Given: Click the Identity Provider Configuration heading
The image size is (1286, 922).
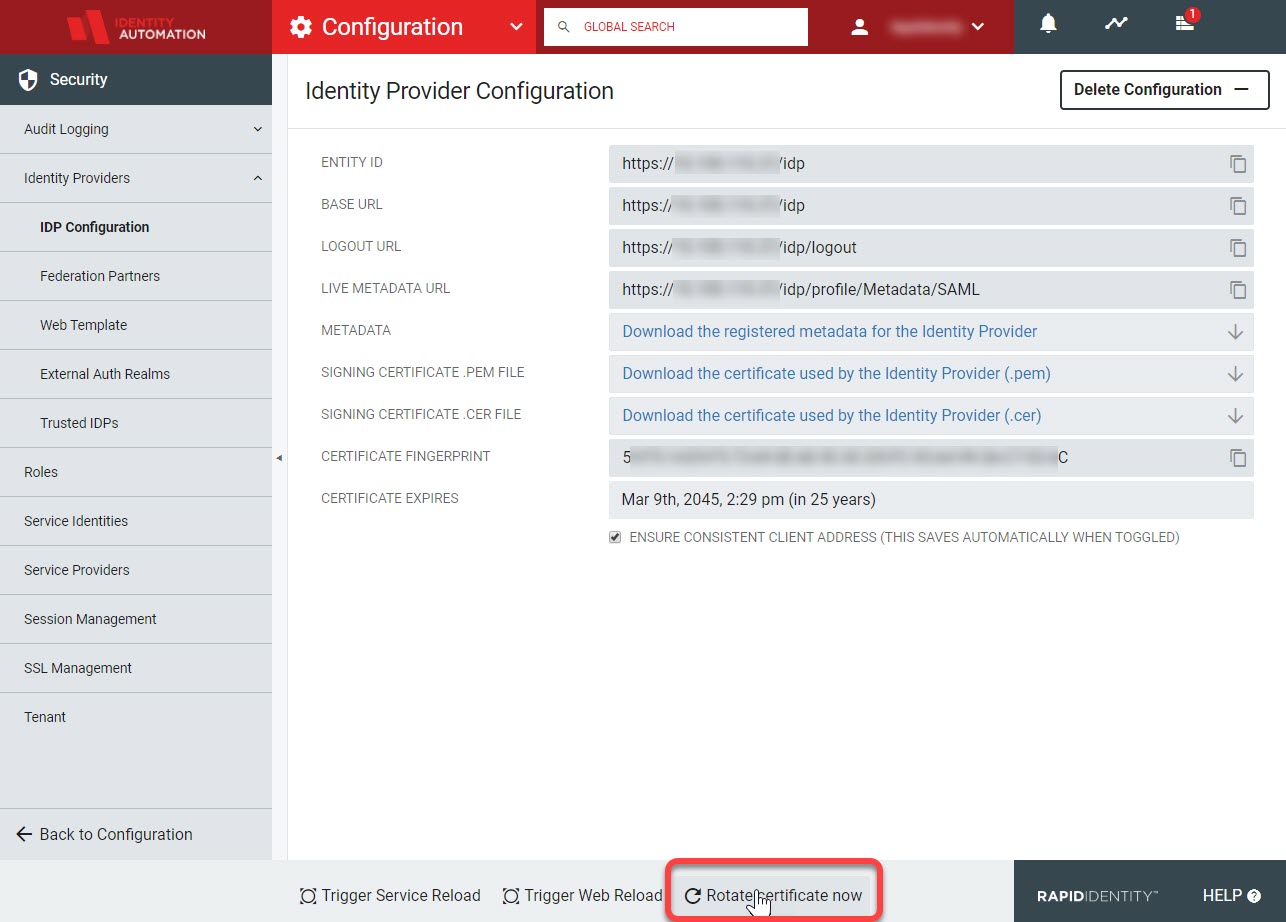Looking at the screenshot, I should click(459, 91).
